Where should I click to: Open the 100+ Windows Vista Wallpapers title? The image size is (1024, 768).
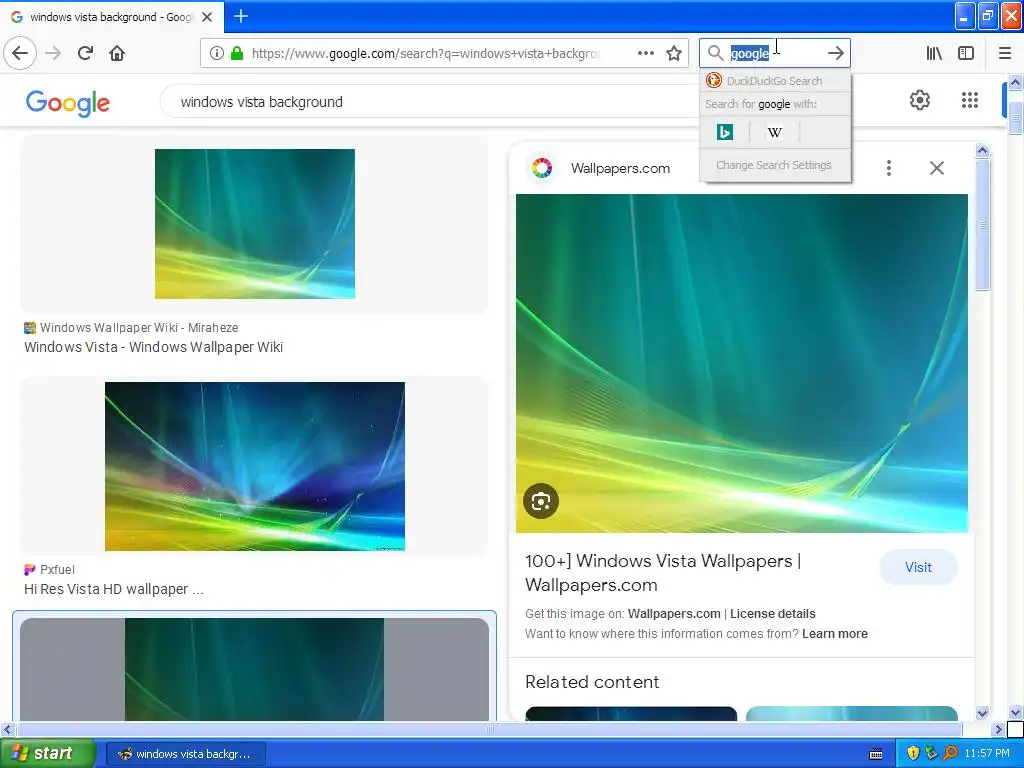click(662, 573)
